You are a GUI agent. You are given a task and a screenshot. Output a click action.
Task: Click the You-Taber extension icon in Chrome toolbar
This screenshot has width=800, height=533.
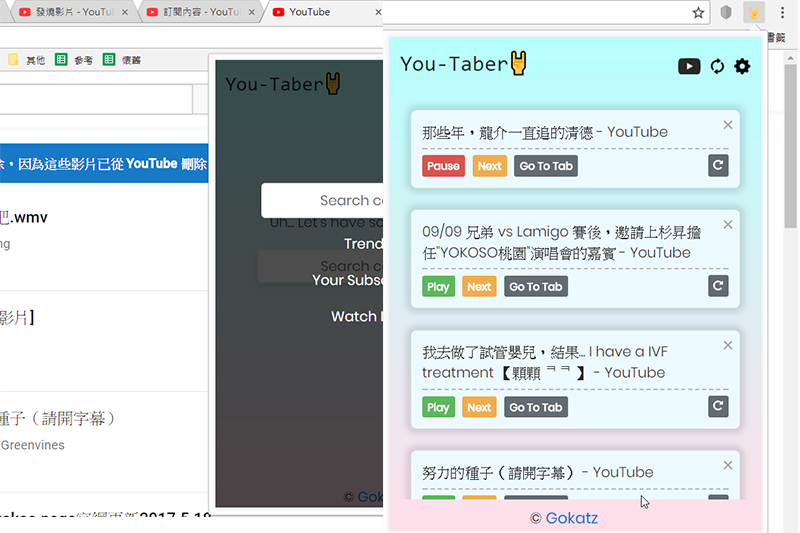pyautogui.click(x=754, y=12)
